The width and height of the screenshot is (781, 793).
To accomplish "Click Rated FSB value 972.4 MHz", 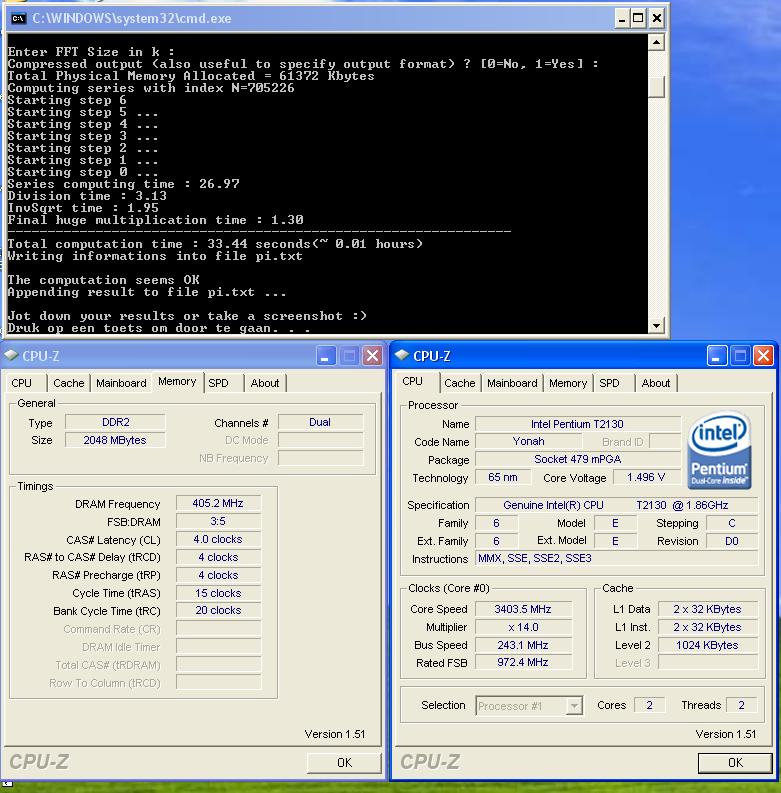I will 523,662.
